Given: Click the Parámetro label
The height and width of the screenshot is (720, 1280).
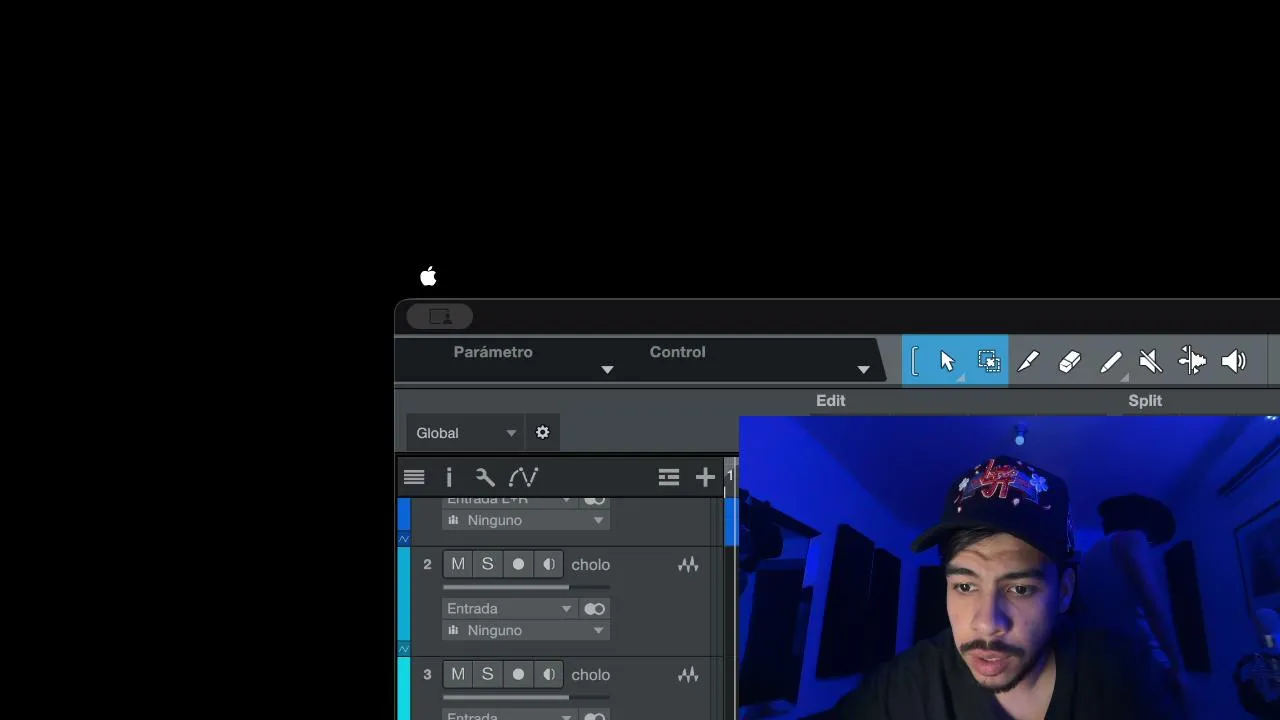Looking at the screenshot, I should coord(493,352).
